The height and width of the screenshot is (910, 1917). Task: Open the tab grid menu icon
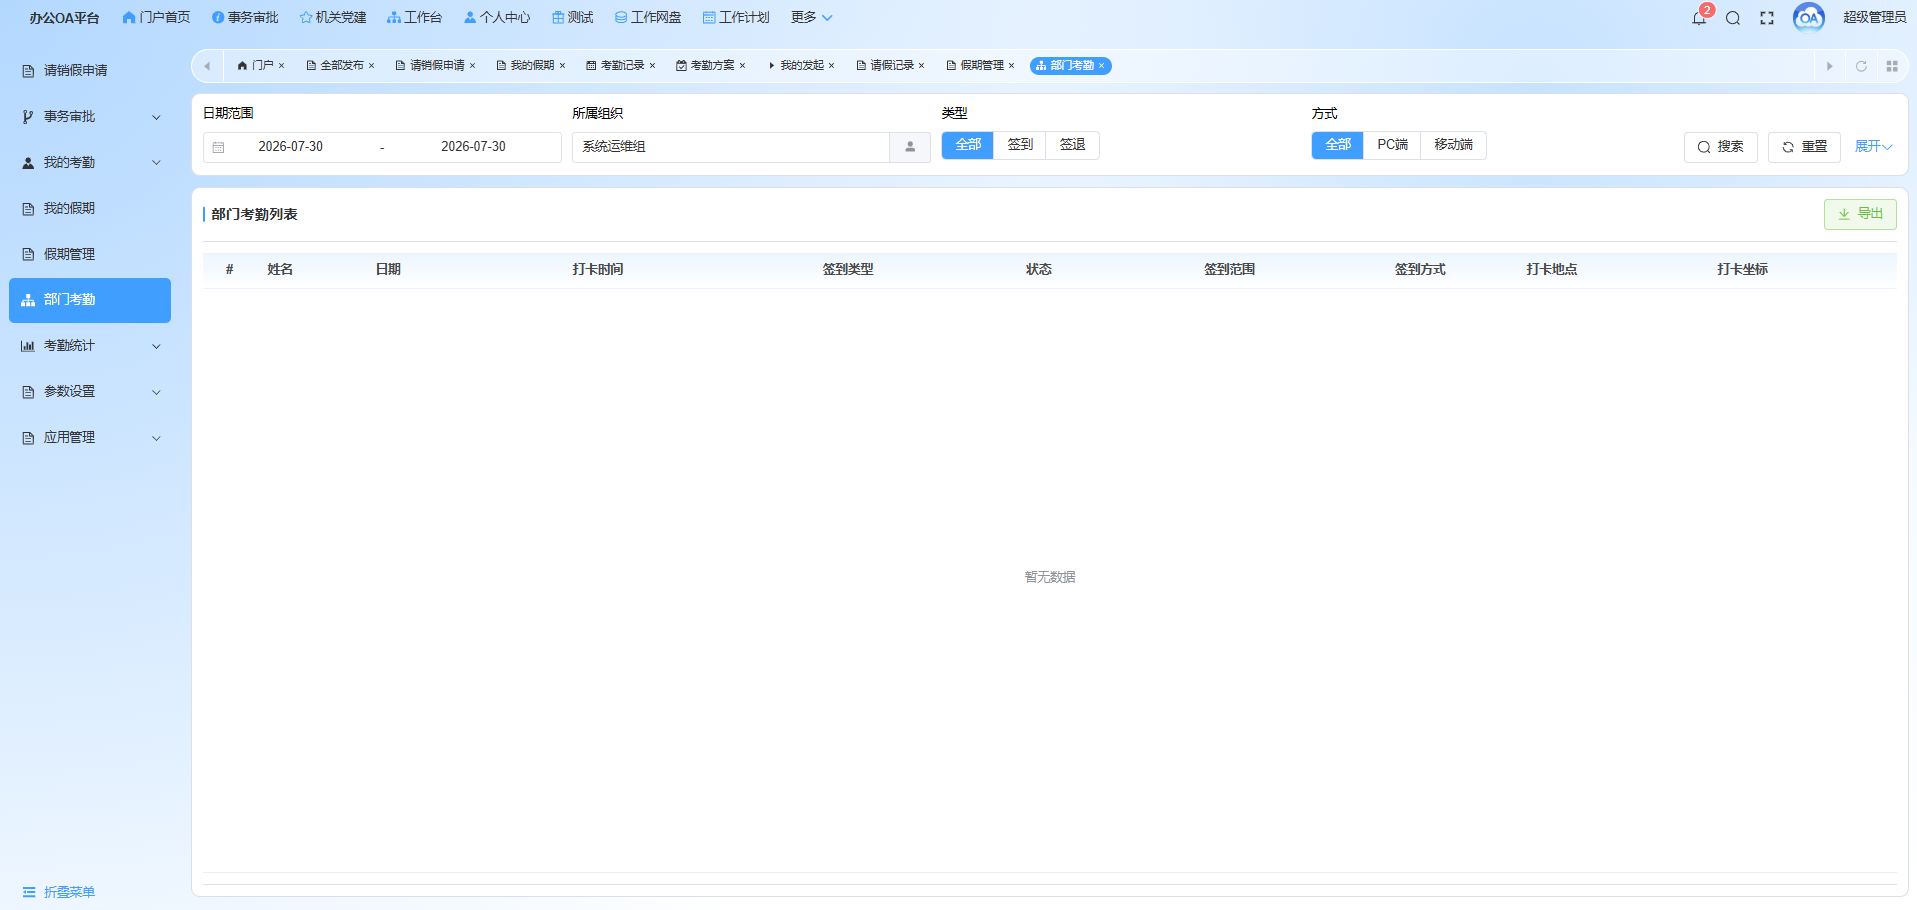click(x=1892, y=66)
